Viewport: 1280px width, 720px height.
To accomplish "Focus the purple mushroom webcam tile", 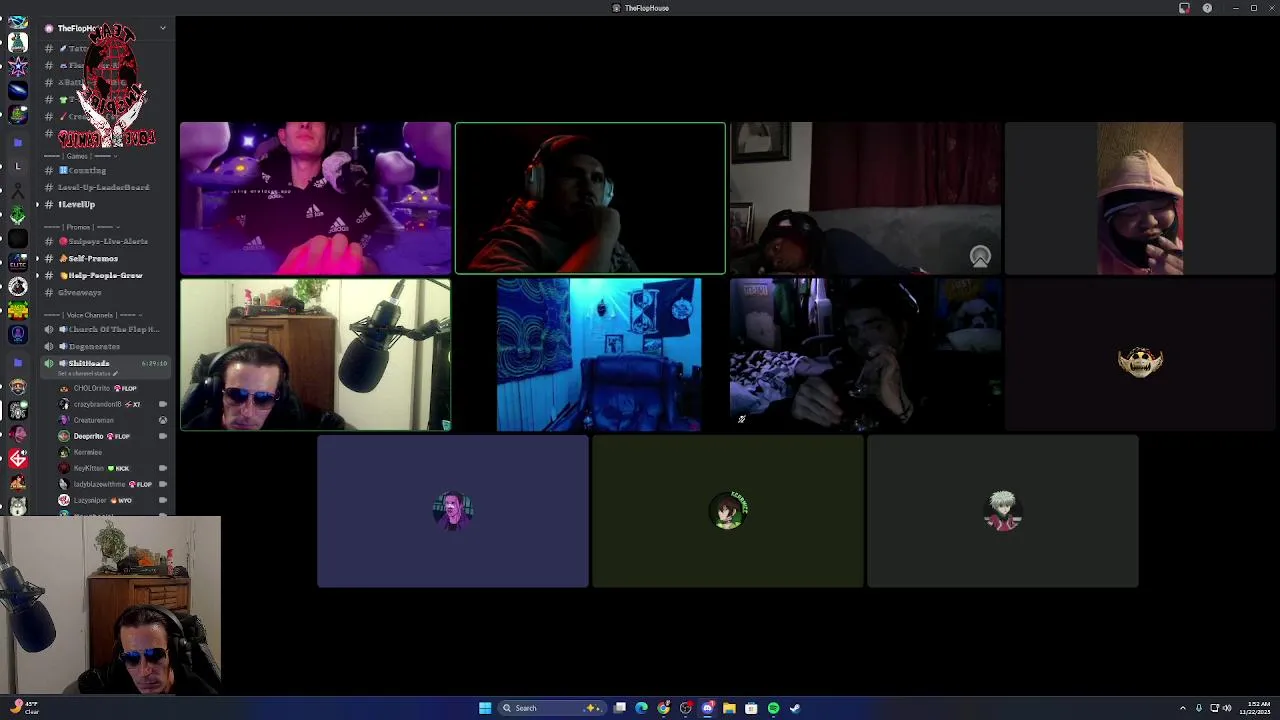I will pyautogui.click(x=315, y=198).
